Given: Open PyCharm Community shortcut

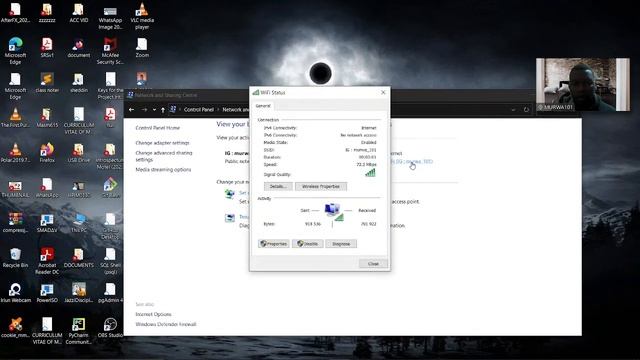Looking at the screenshot, I should [78, 331].
